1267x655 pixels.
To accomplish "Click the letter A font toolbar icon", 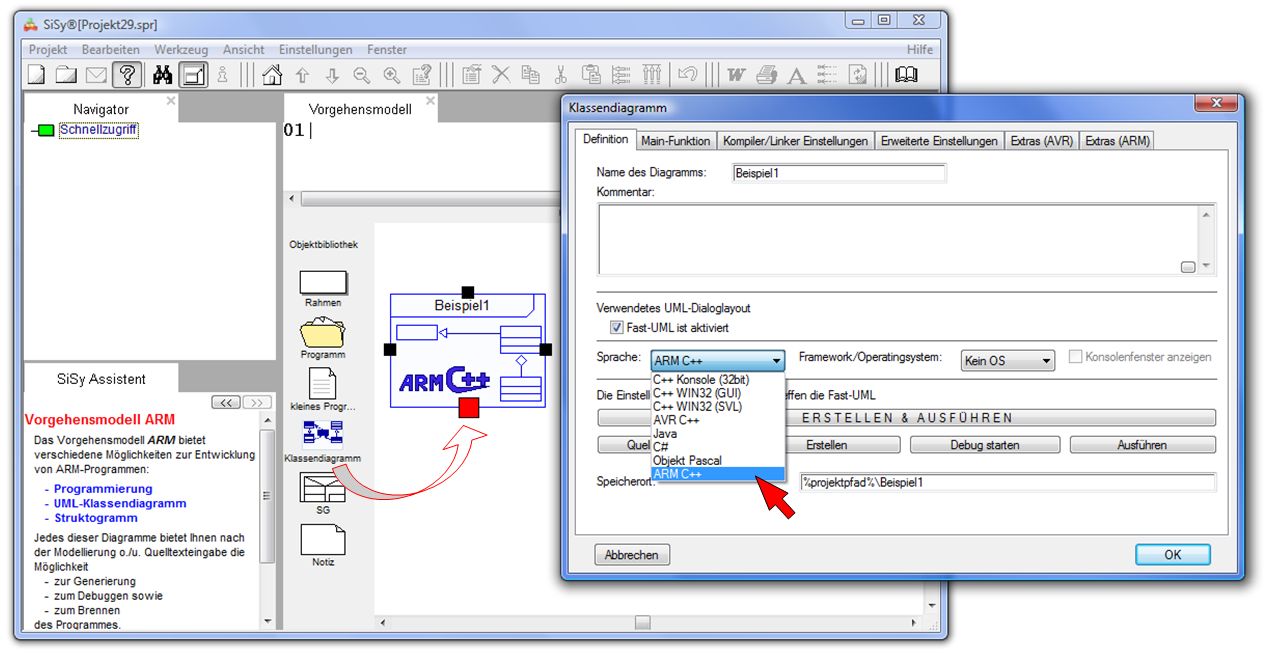I will pos(797,75).
